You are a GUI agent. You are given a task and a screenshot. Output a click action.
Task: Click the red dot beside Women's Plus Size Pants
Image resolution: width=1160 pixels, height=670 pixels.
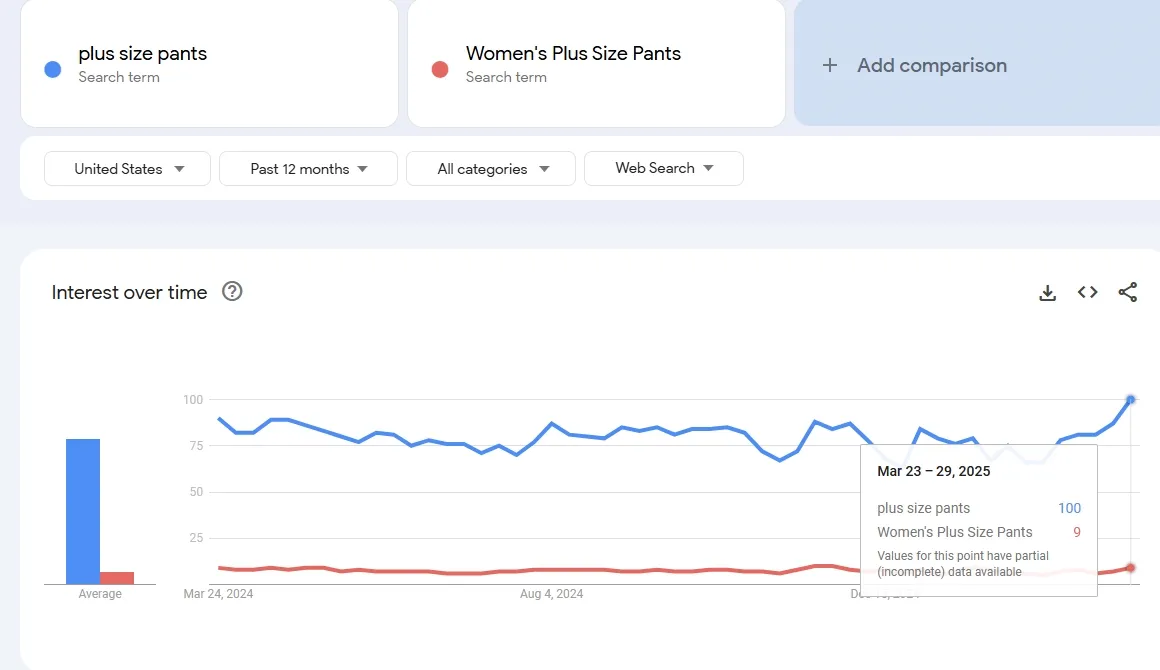coord(439,69)
